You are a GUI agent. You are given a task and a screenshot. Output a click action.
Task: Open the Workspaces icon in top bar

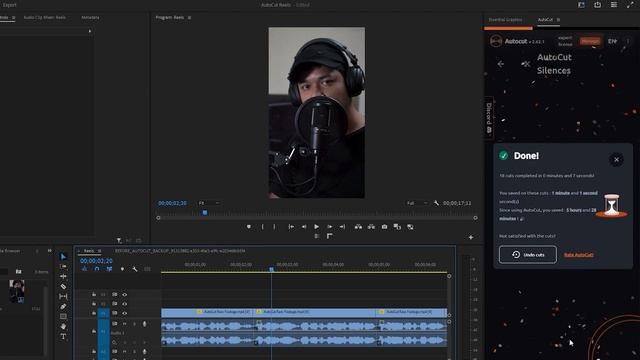click(x=581, y=5)
